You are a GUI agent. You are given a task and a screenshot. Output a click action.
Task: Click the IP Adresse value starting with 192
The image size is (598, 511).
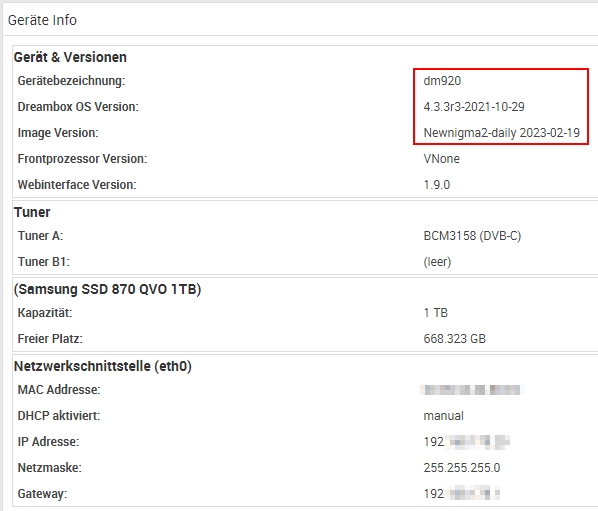click(x=466, y=442)
